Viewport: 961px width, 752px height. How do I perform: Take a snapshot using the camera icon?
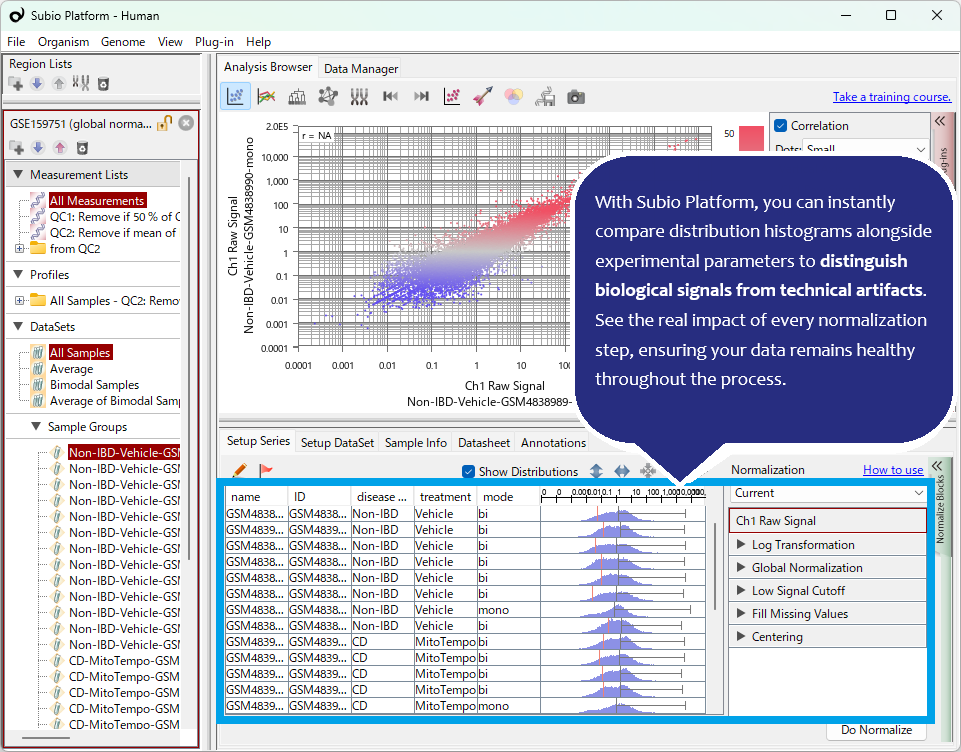click(x=576, y=96)
